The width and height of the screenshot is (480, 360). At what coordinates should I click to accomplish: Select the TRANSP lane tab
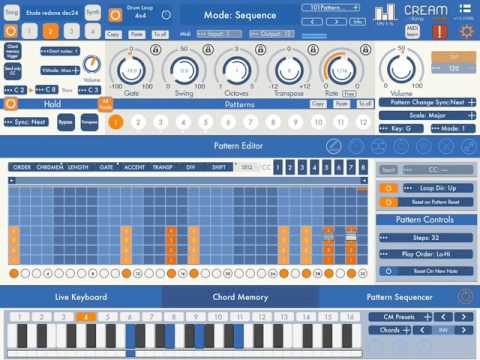163,167
